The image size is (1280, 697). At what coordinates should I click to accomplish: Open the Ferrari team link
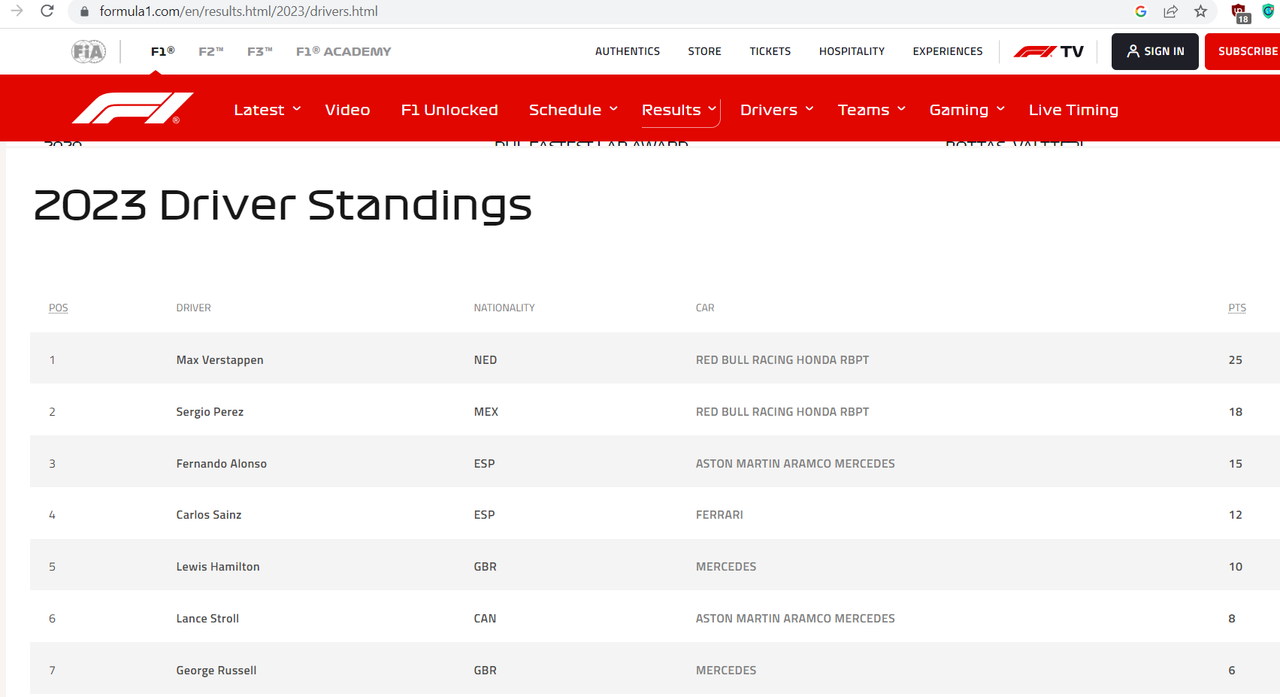coord(719,515)
